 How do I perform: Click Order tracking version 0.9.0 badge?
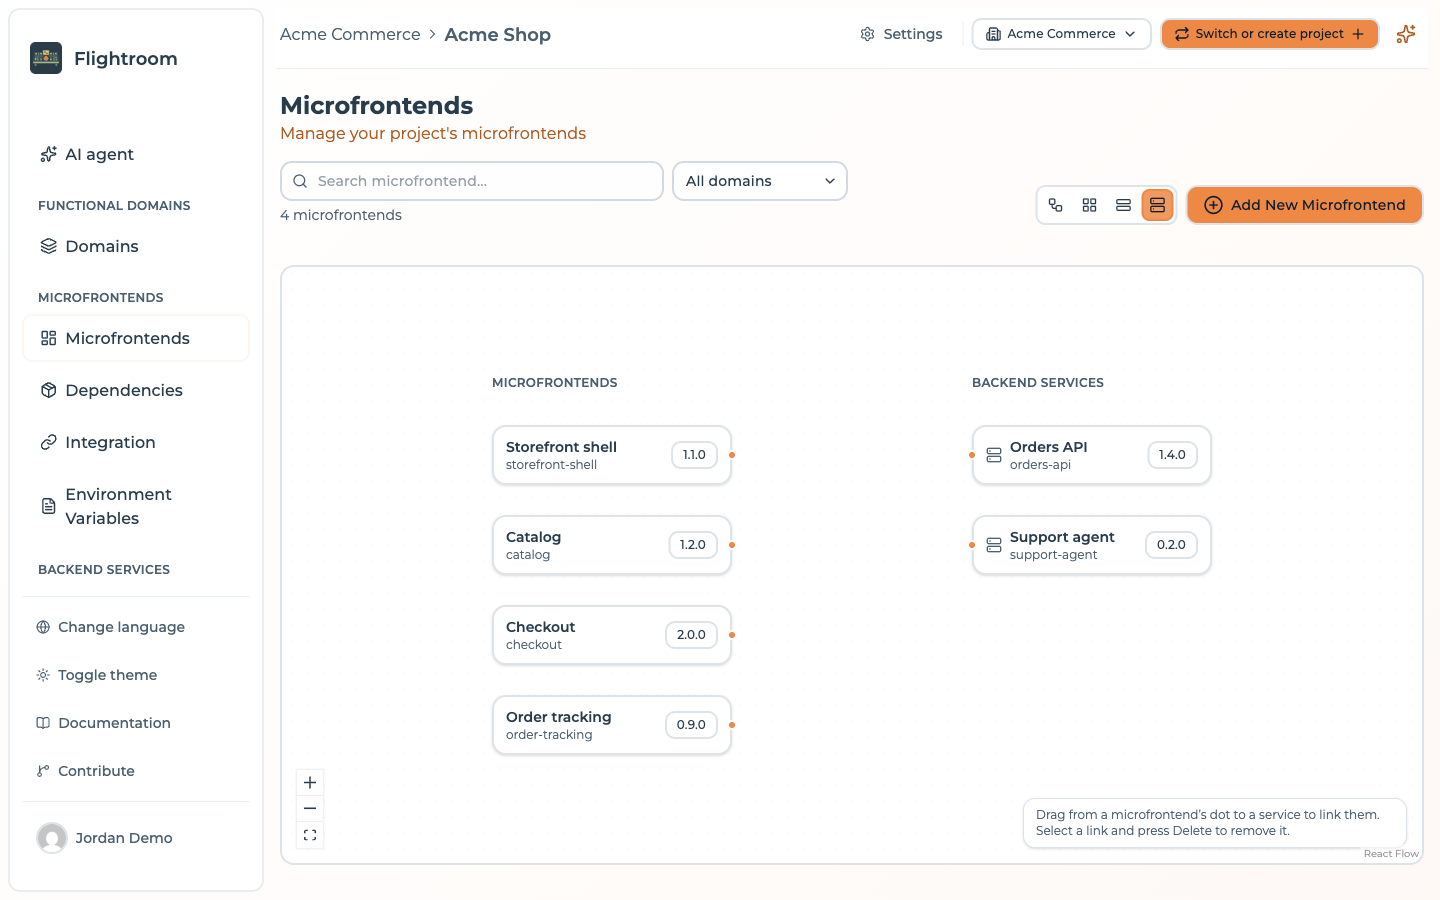point(691,725)
